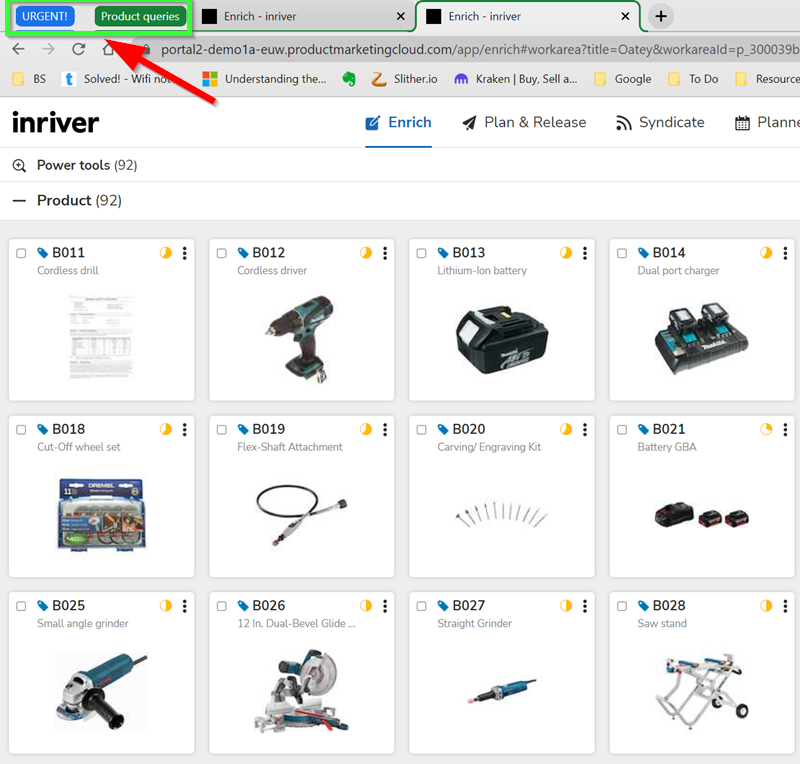Viewport: 800px width, 764px height.
Task: Open the B013 three-dot options menu
Action: pyautogui.click(x=585, y=253)
